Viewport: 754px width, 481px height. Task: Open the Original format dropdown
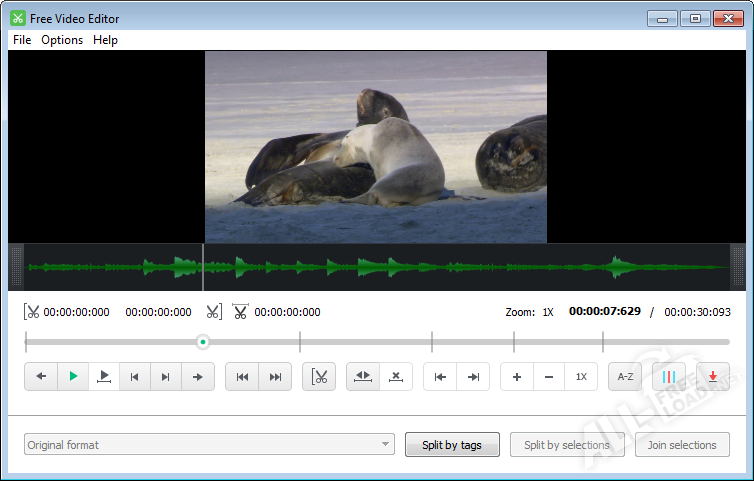[209, 445]
